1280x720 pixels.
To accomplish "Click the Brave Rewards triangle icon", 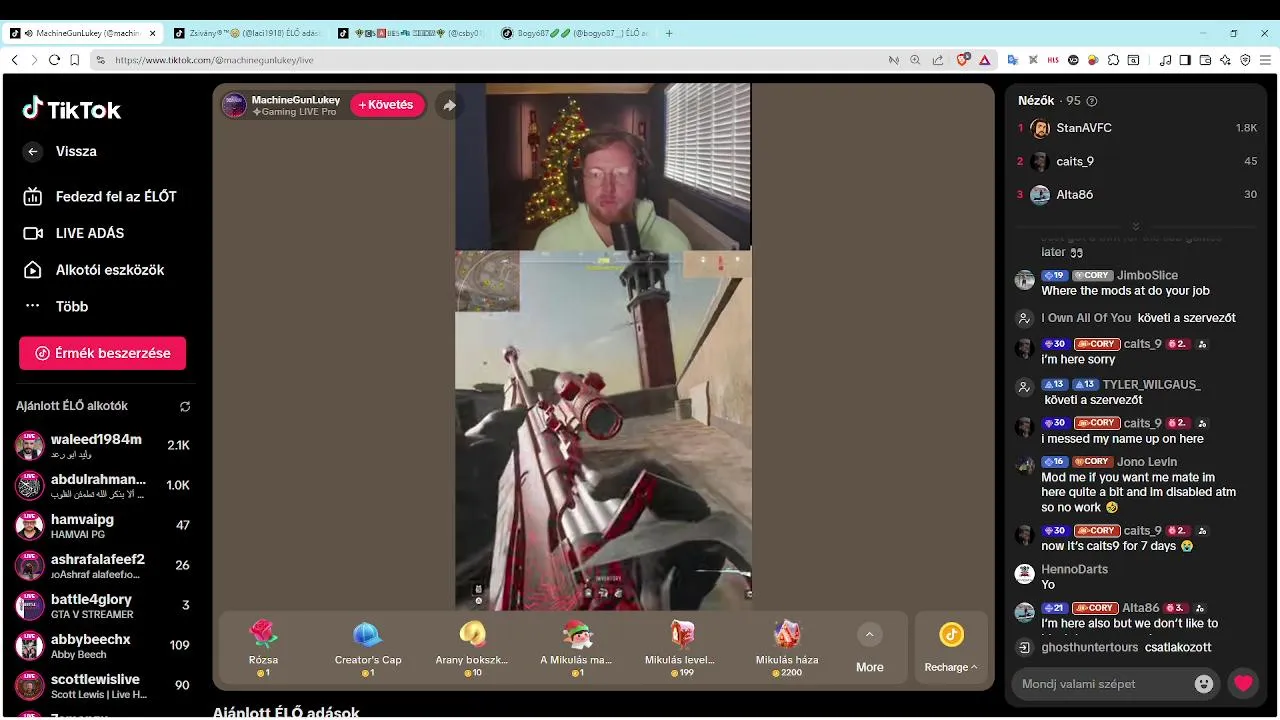I will (x=985, y=60).
